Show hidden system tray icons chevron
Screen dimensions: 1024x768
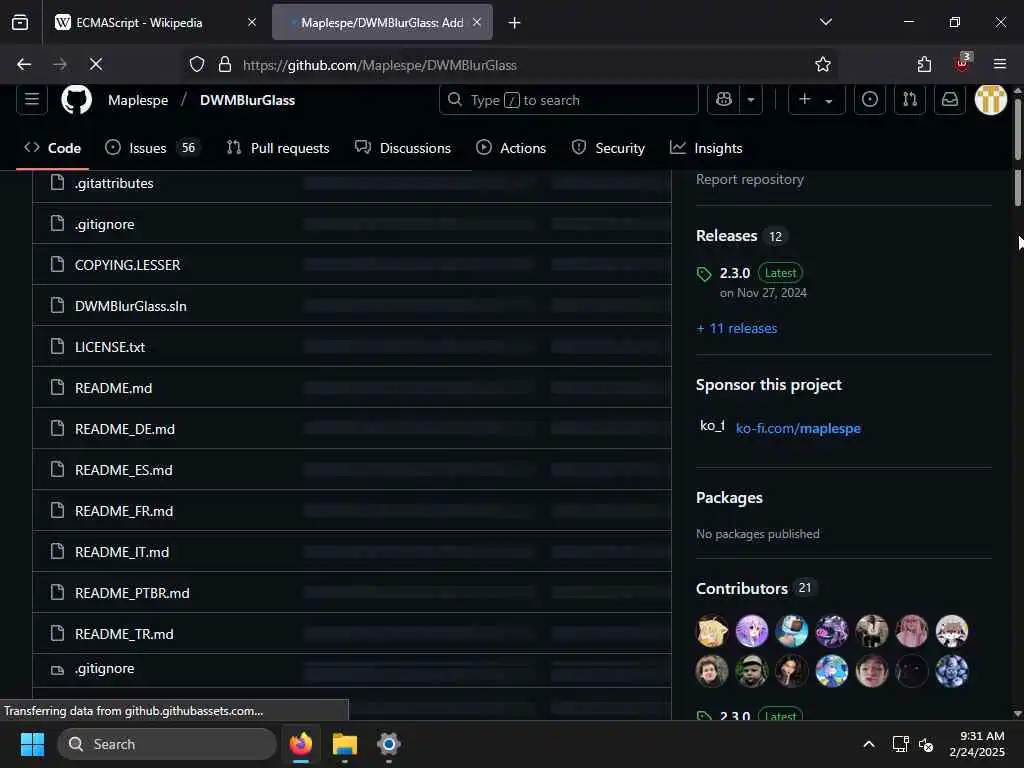coord(869,744)
